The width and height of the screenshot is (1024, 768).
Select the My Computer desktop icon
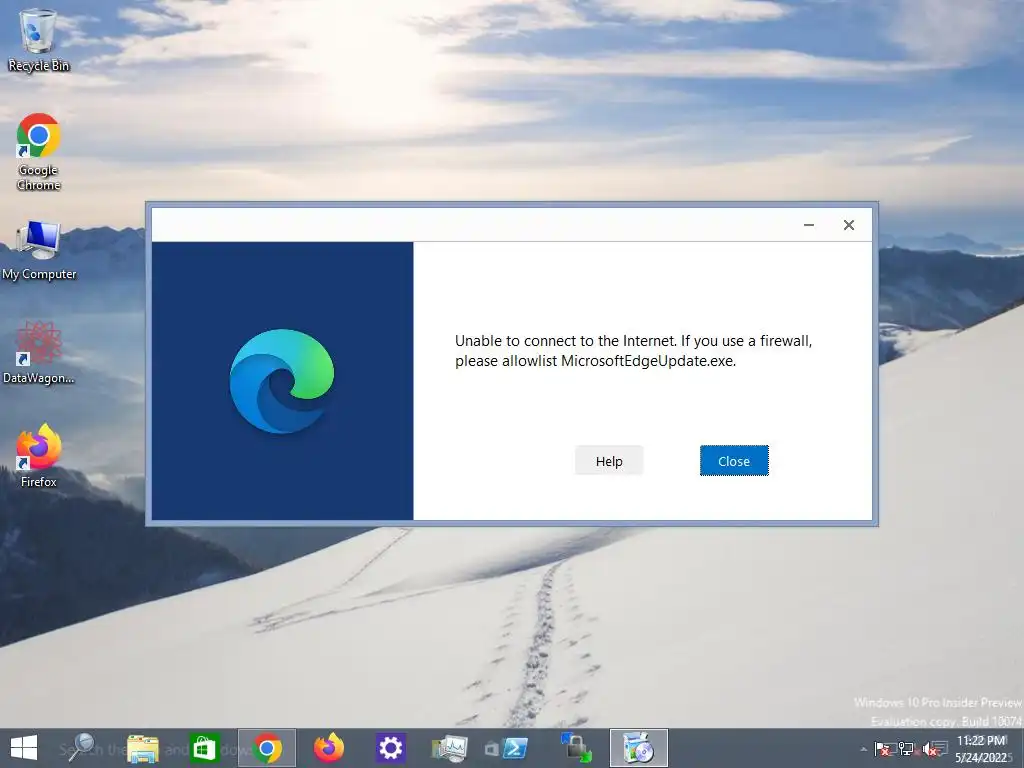click(39, 251)
